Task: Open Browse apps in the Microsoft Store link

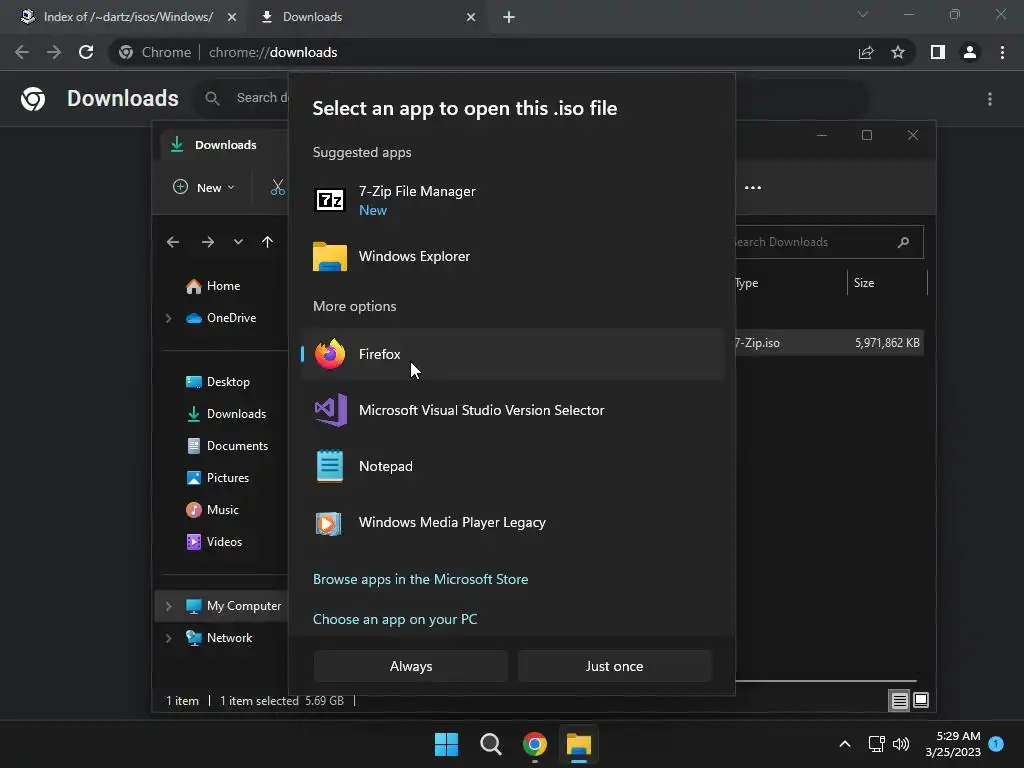Action: 421,579
